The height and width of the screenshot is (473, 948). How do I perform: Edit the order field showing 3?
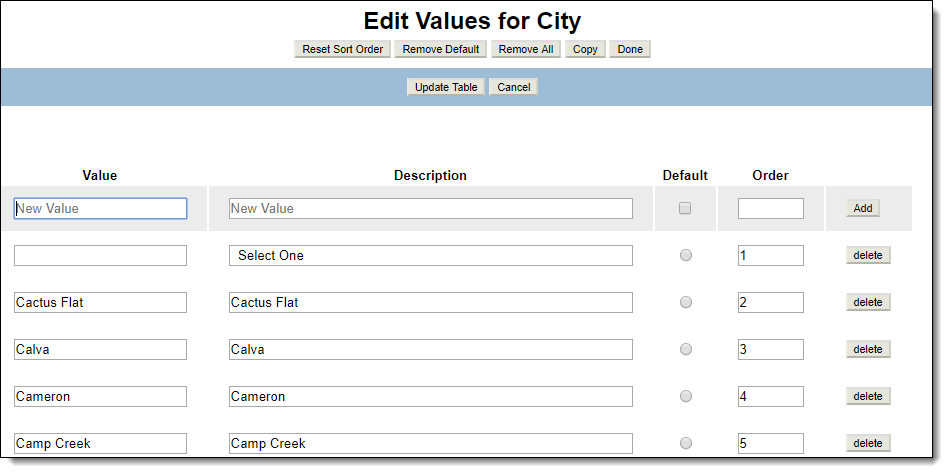point(771,349)
